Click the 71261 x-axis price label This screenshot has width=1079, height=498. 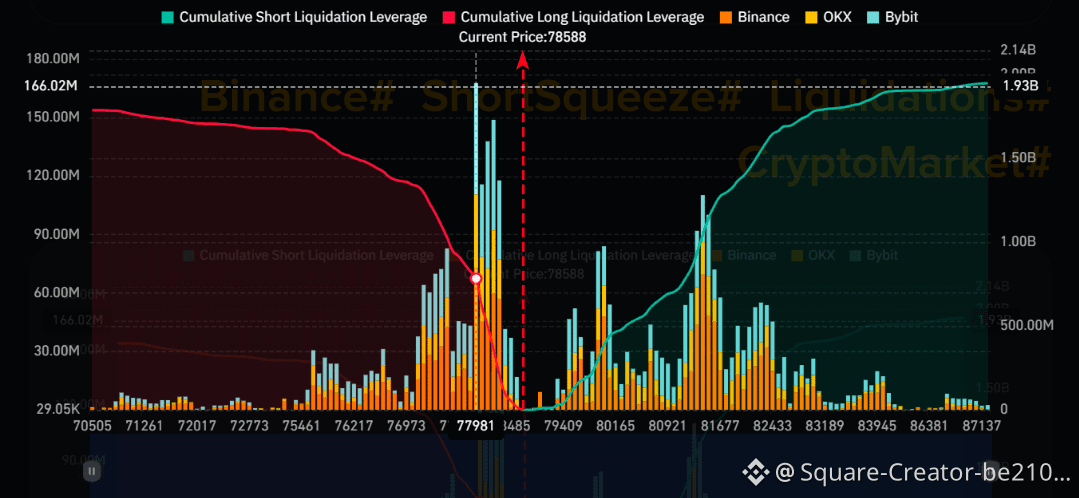point(143,426)
